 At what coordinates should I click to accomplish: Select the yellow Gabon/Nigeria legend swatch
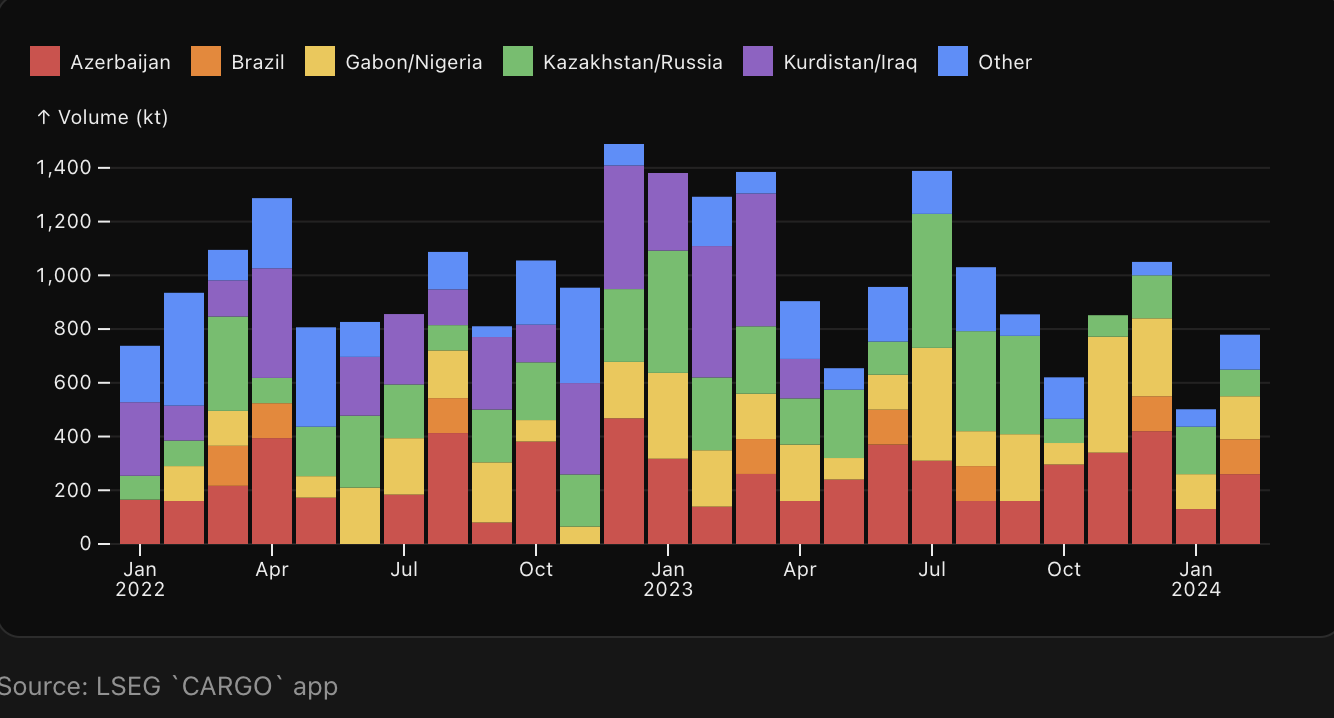pos(320,62)
